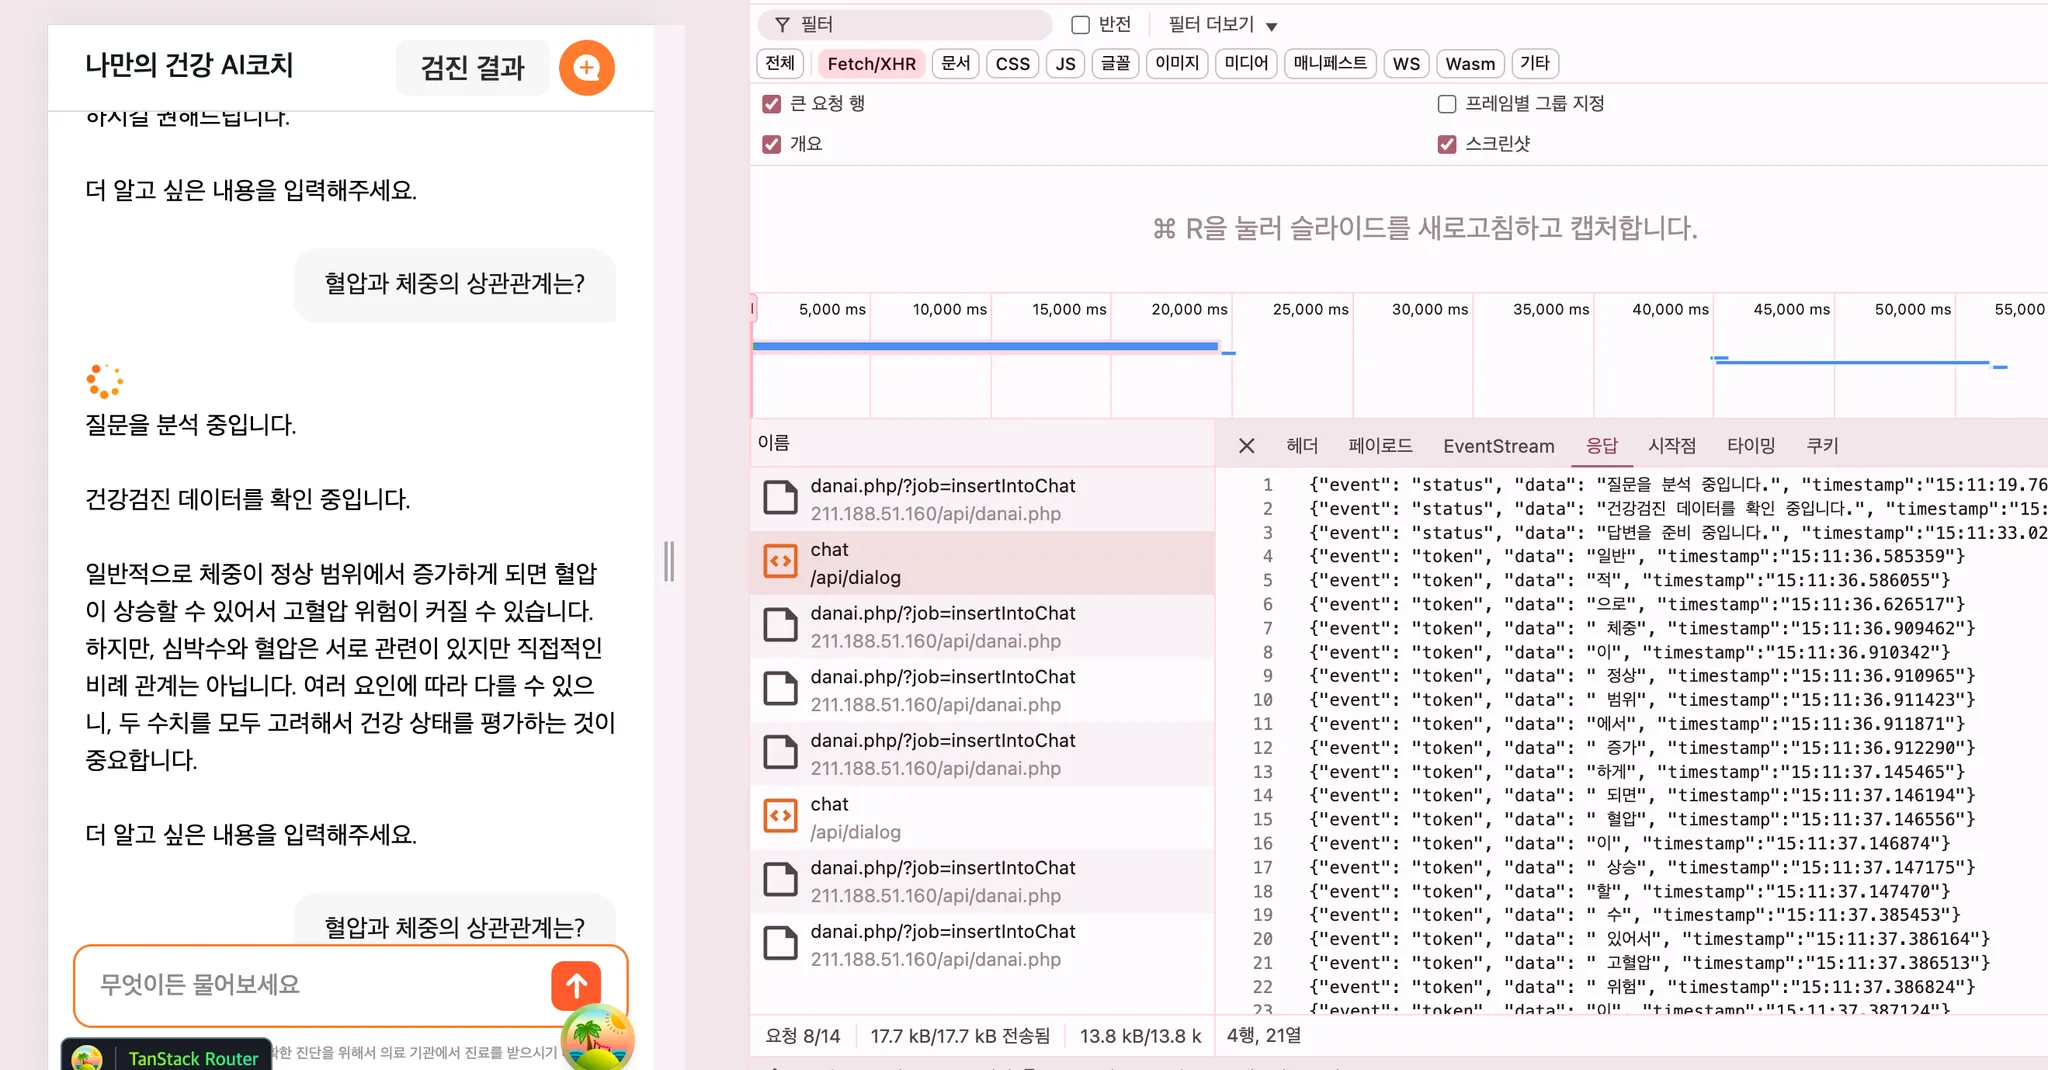Screen dimensions: 2048x1070
Task: Click the orange send arrow button
Action: click(x=576, y=986)
